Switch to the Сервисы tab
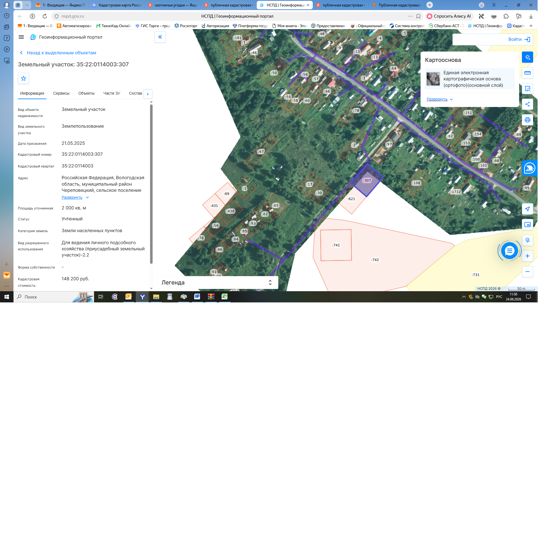This screenshot has width=560, height=560. [x=61, y=93]
